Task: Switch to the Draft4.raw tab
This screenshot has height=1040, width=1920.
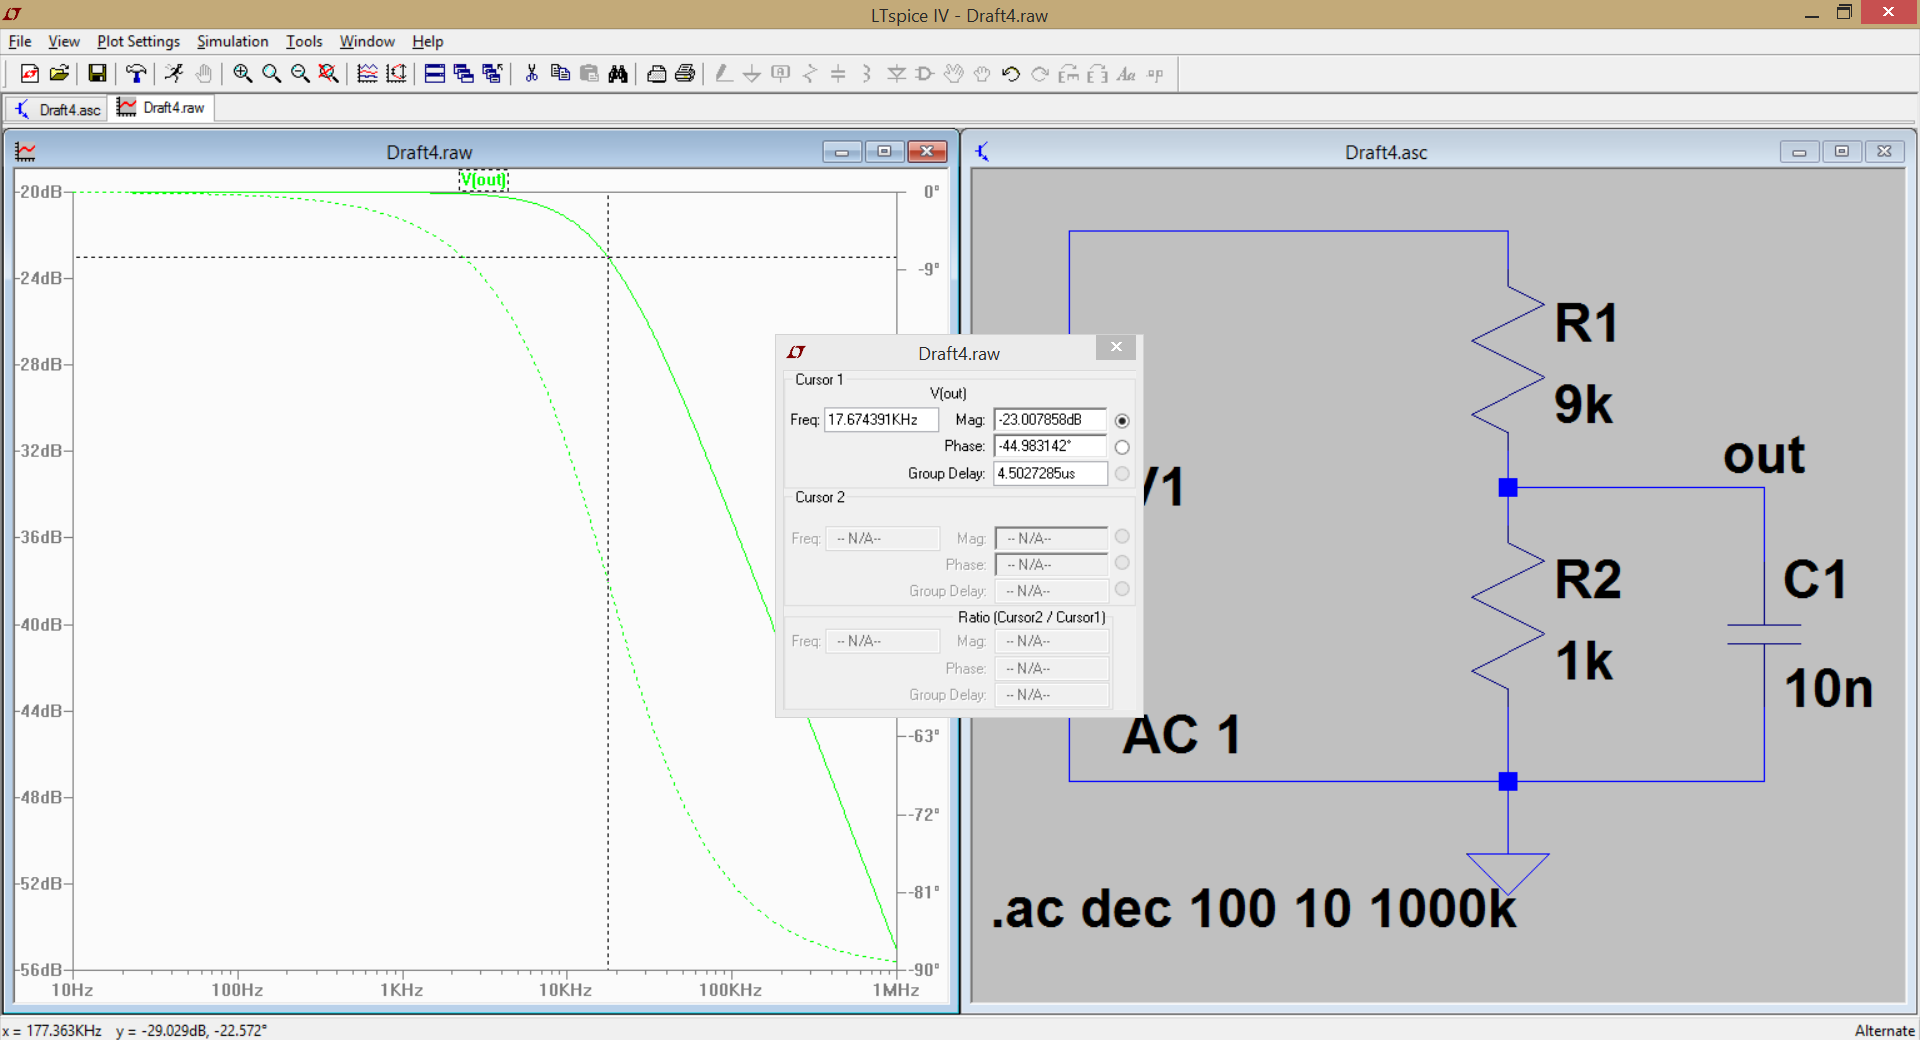Action: click(162, 107)
